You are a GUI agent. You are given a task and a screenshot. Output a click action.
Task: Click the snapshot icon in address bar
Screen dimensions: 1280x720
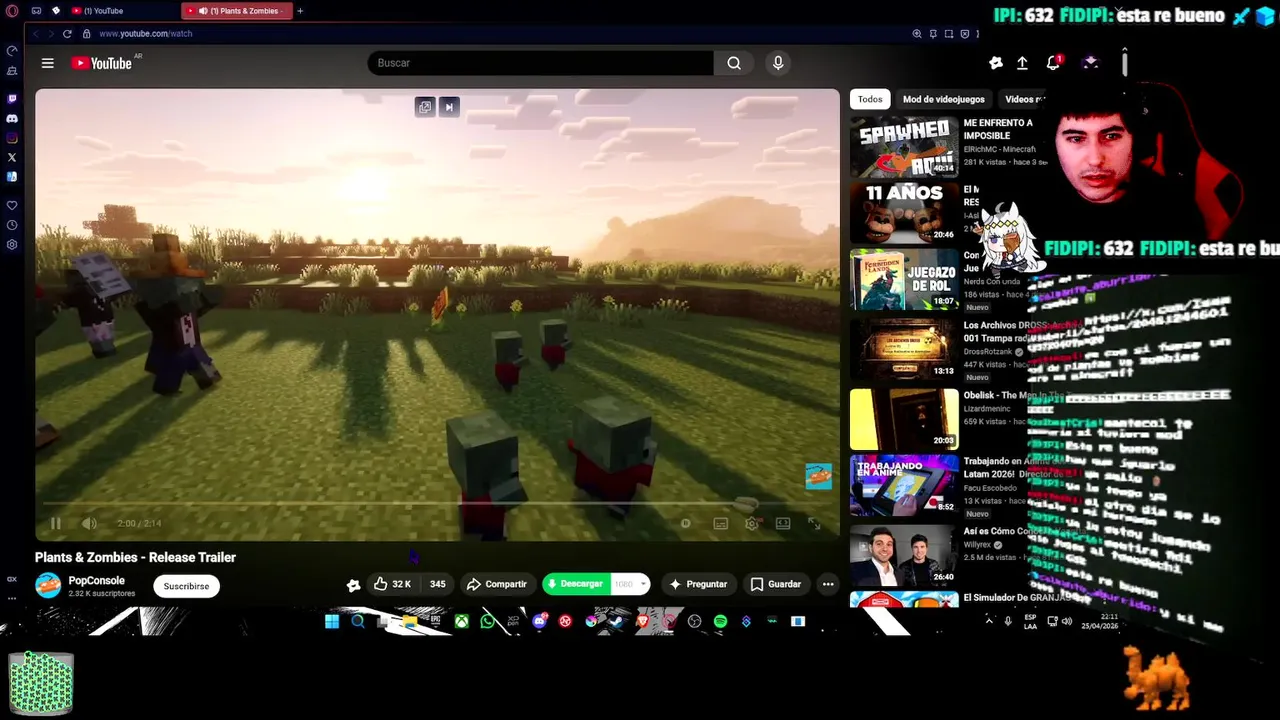[x=949, y=34]
